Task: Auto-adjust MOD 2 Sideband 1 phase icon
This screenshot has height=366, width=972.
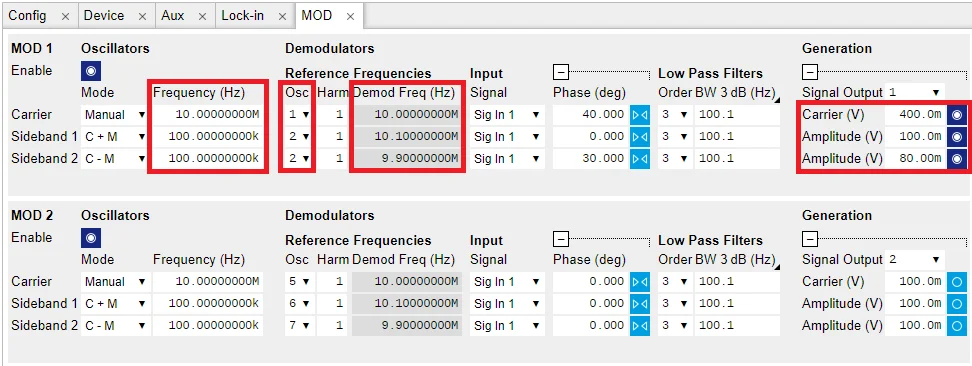Action: click(640, 303)
